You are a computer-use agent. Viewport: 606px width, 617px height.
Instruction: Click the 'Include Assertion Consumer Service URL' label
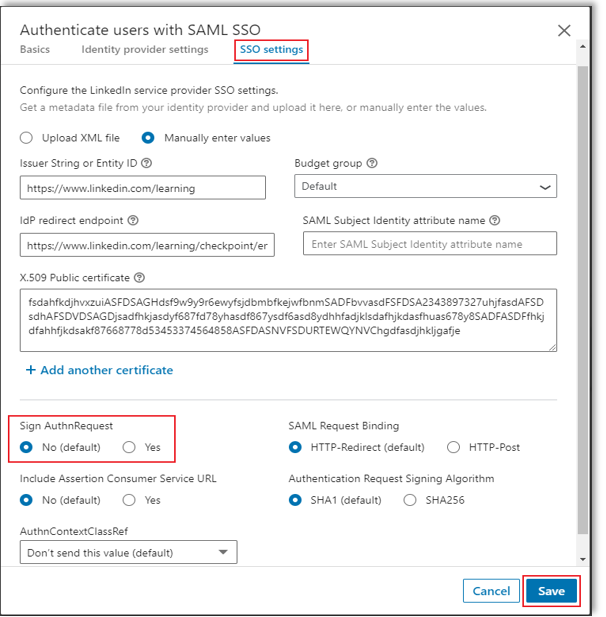118,478
